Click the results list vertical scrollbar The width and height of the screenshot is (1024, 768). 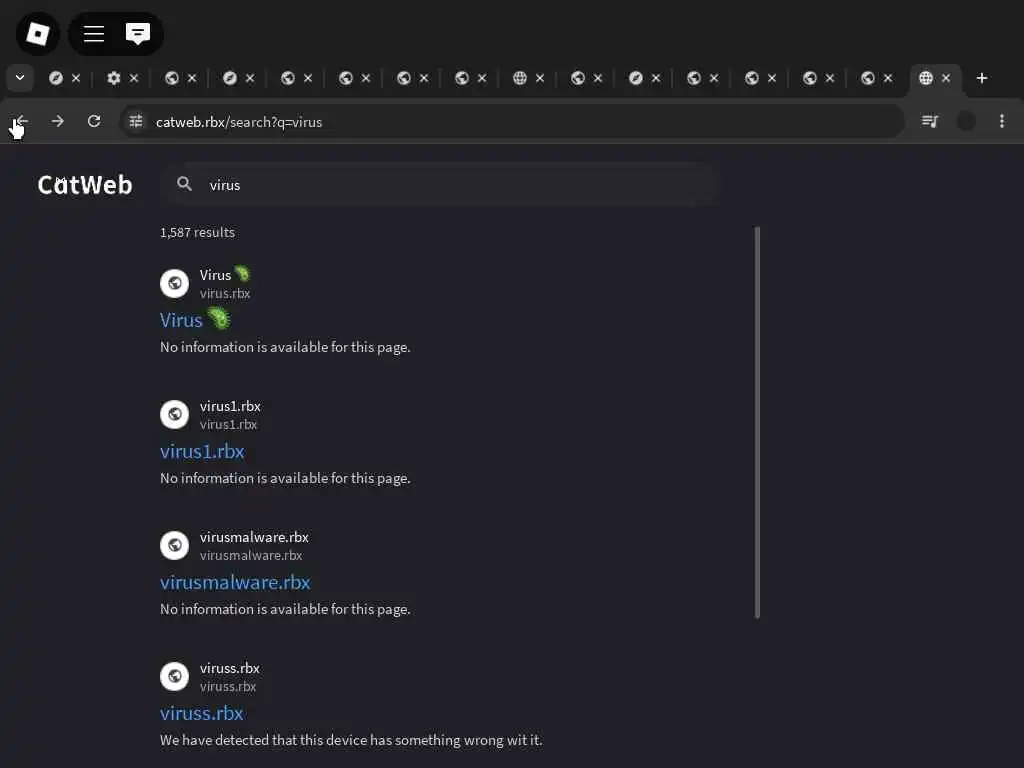757,420
